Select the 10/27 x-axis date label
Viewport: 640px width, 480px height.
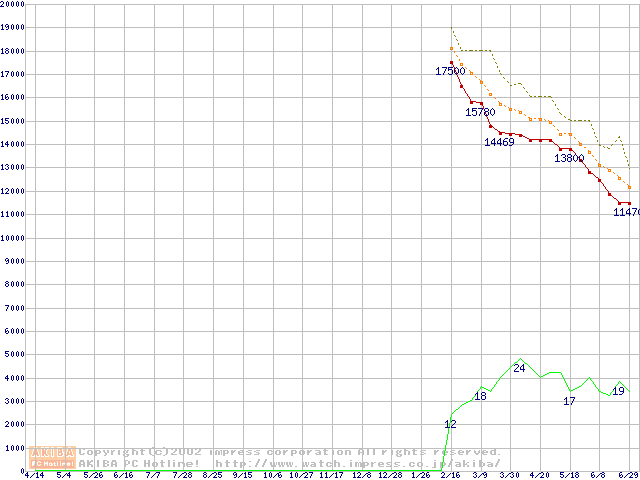click(301, 475)
